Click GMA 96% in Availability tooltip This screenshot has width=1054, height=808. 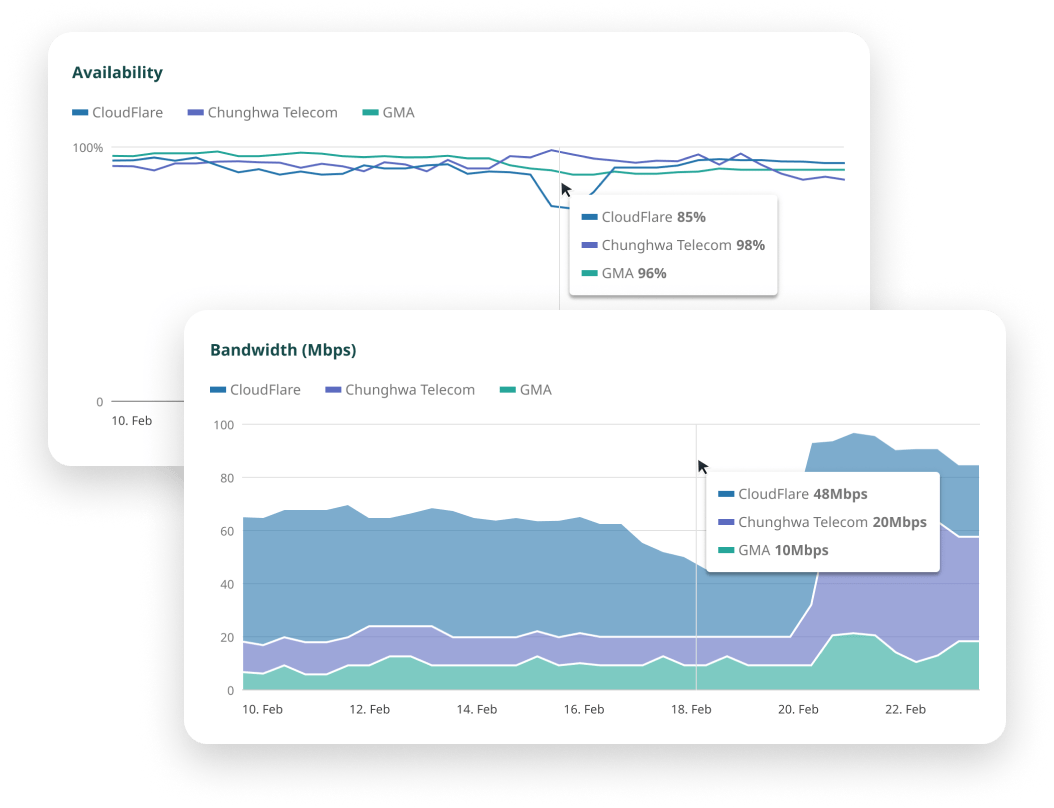pos(624,274)
